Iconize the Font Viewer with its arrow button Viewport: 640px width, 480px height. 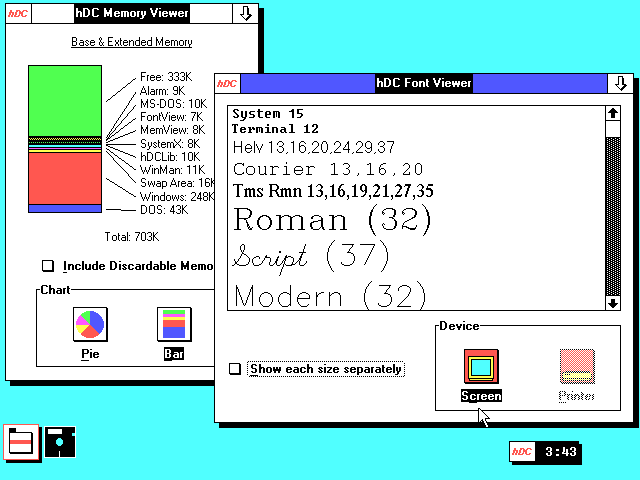(x=620, y=83)
